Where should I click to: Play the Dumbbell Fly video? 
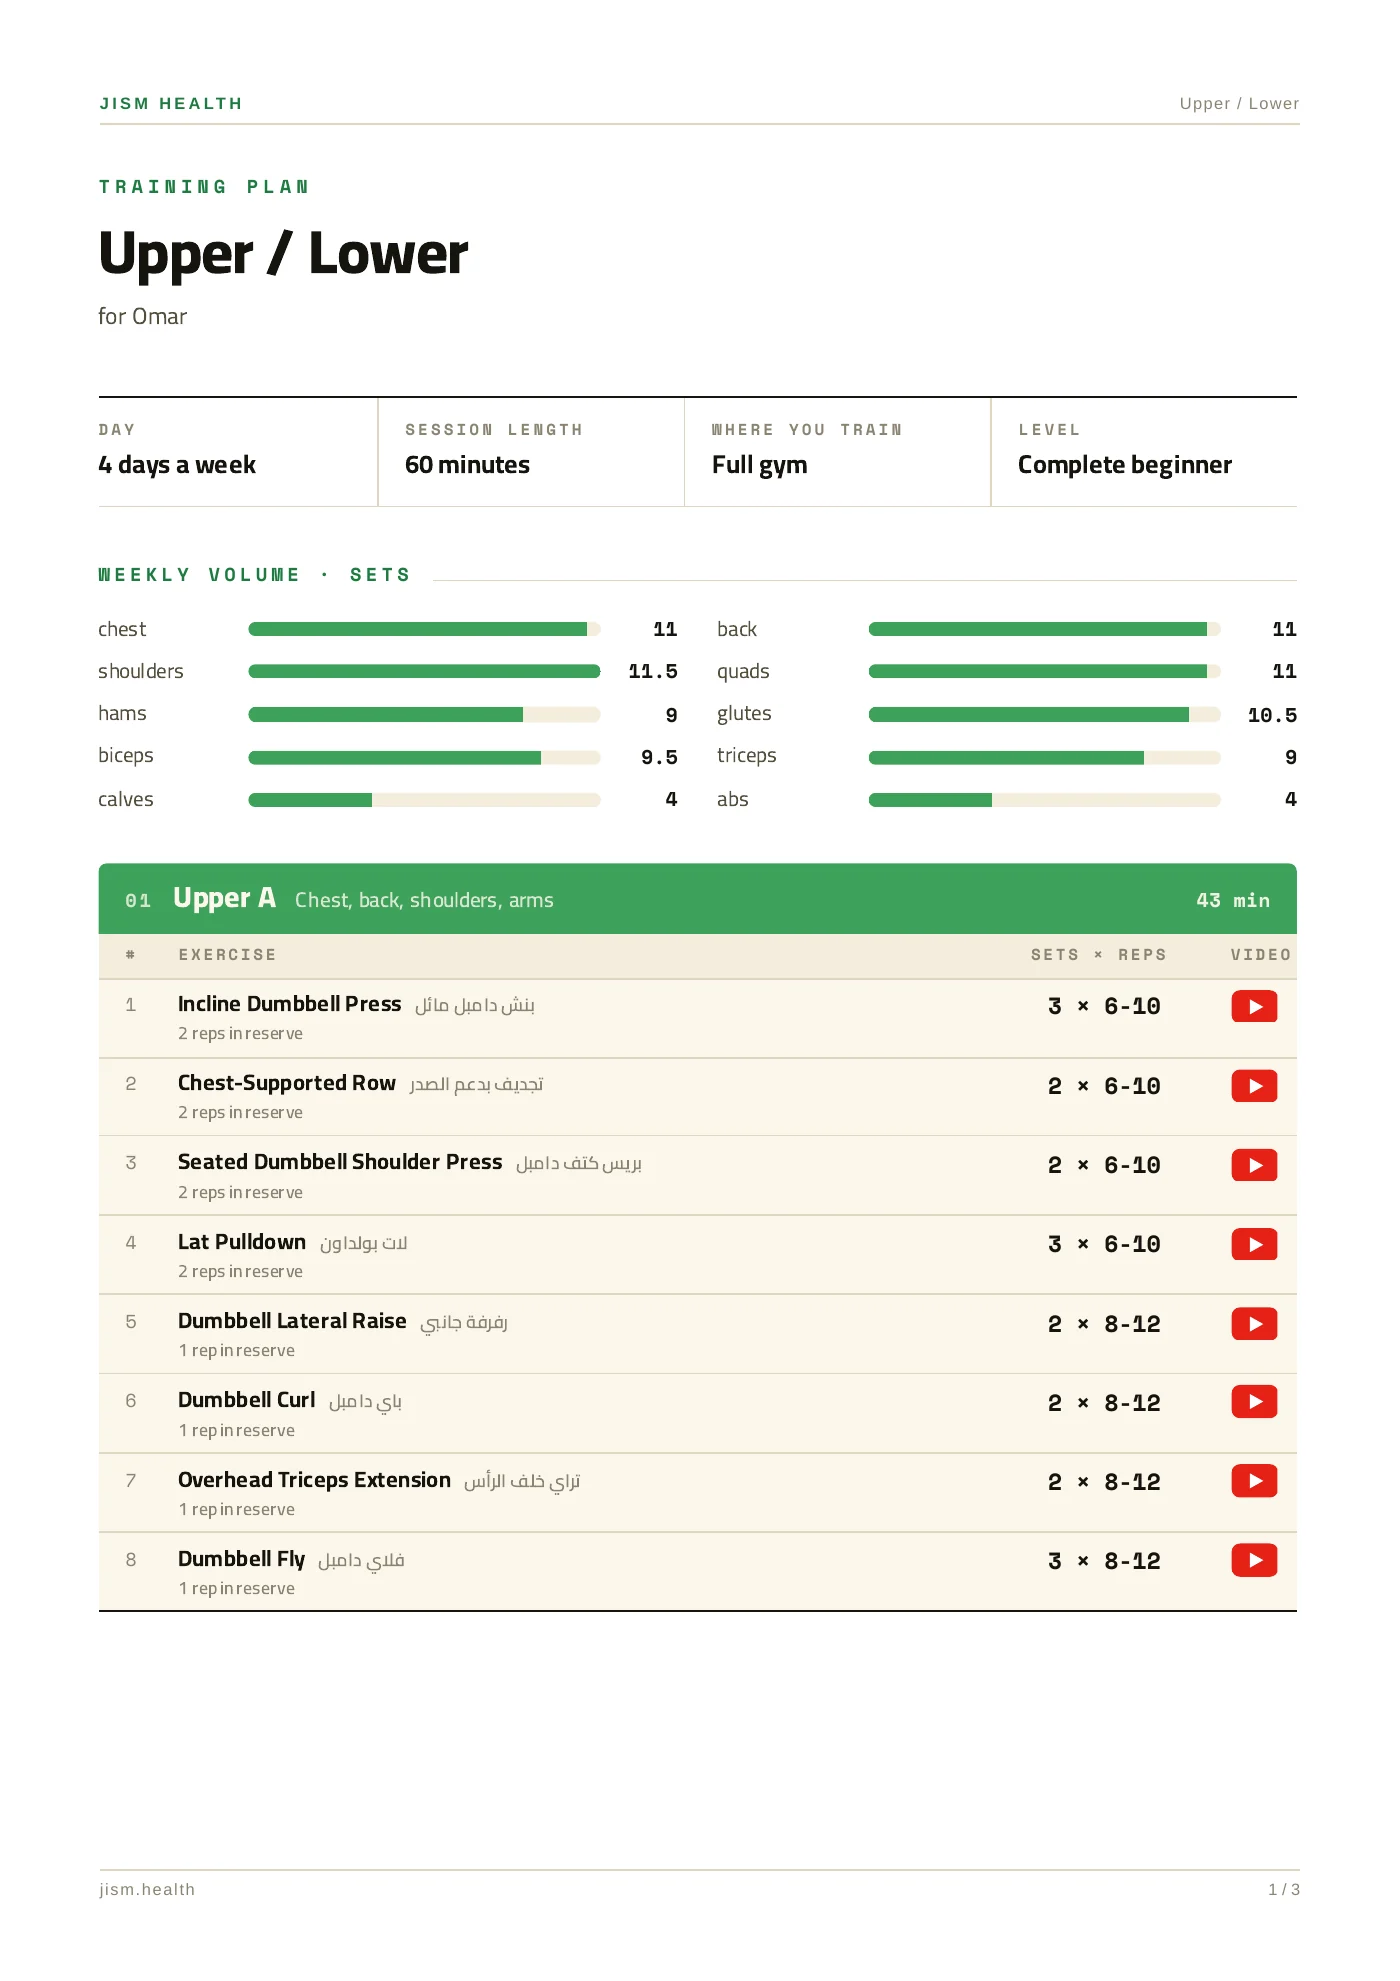[1254, 1560]
